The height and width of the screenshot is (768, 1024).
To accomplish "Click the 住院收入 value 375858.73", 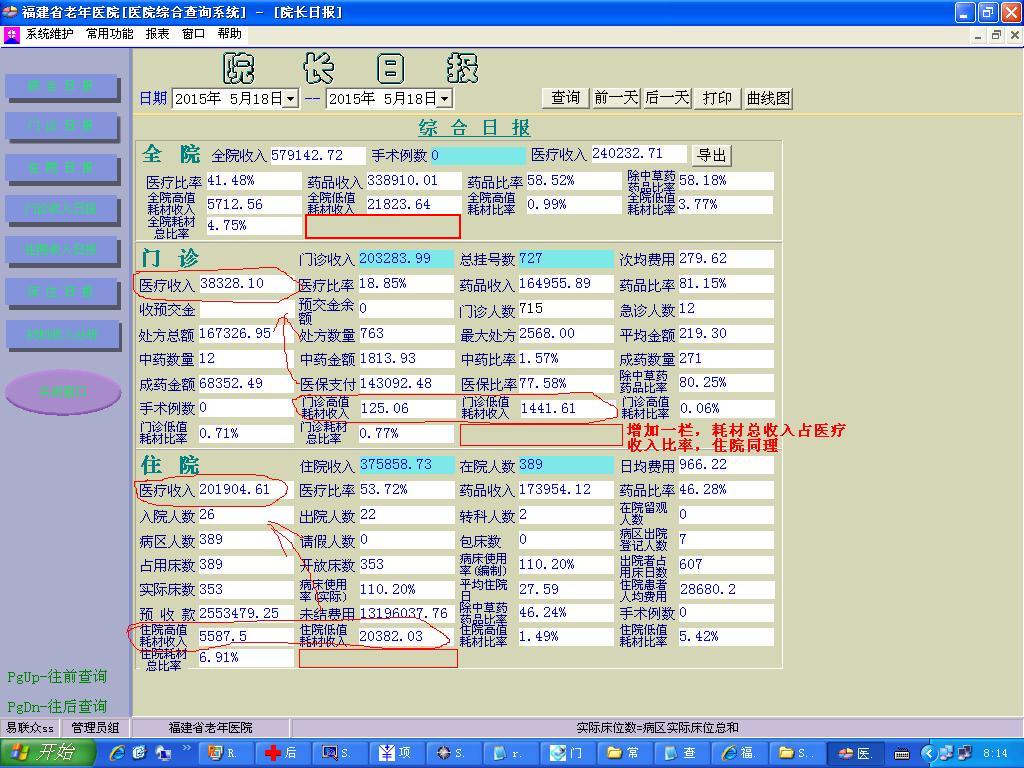I will pyautogui.click(x=406, y=464).
